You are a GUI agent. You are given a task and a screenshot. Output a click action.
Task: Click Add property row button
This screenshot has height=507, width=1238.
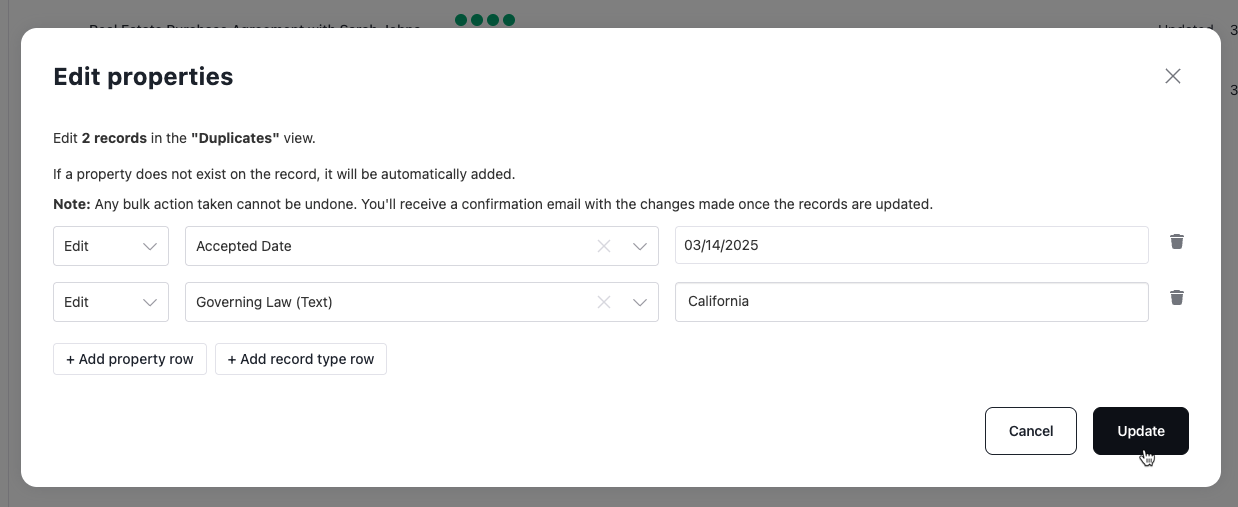(130, 359)
